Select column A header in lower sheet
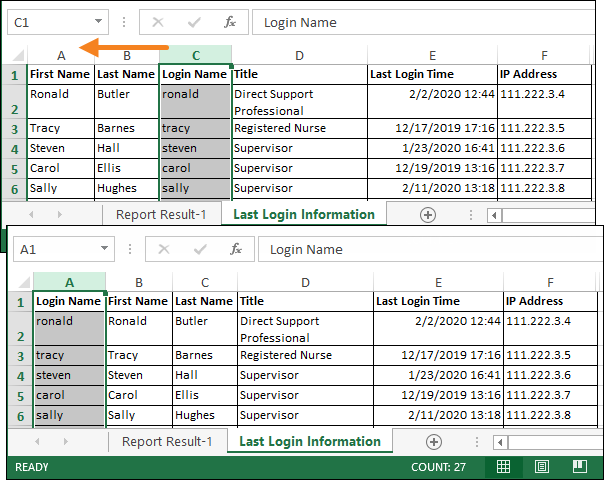This screenshot has height=481, width=605. pyautogui.click(x=69, y=282)
